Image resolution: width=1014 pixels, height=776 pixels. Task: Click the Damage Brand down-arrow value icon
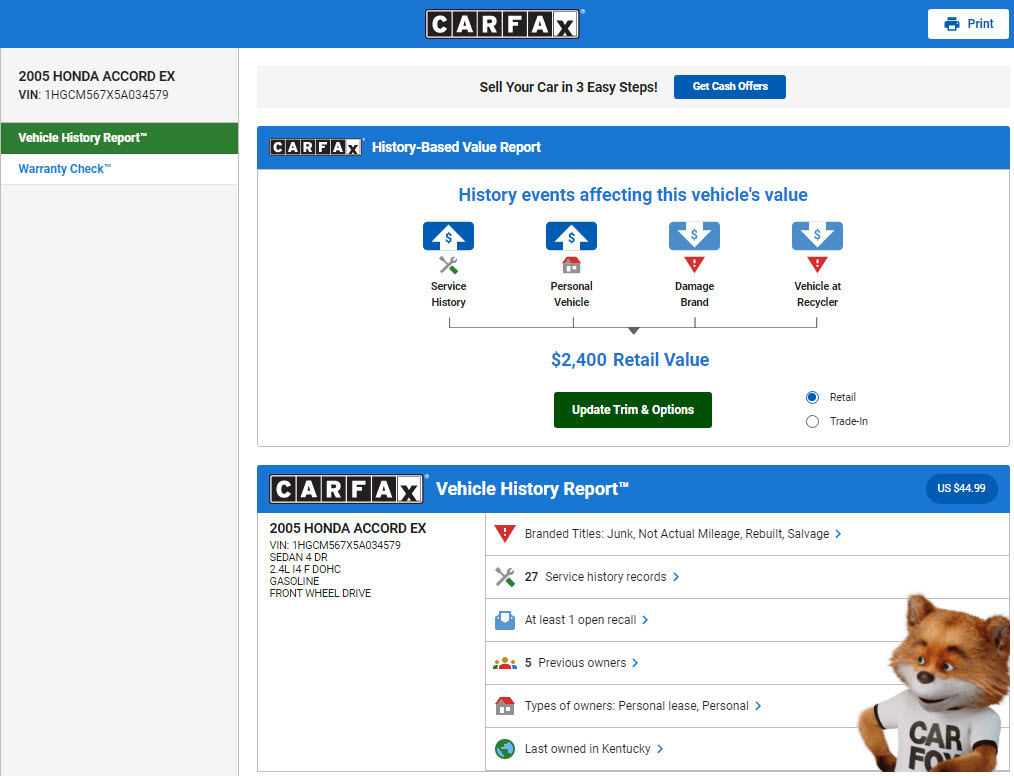pos(694,236)
